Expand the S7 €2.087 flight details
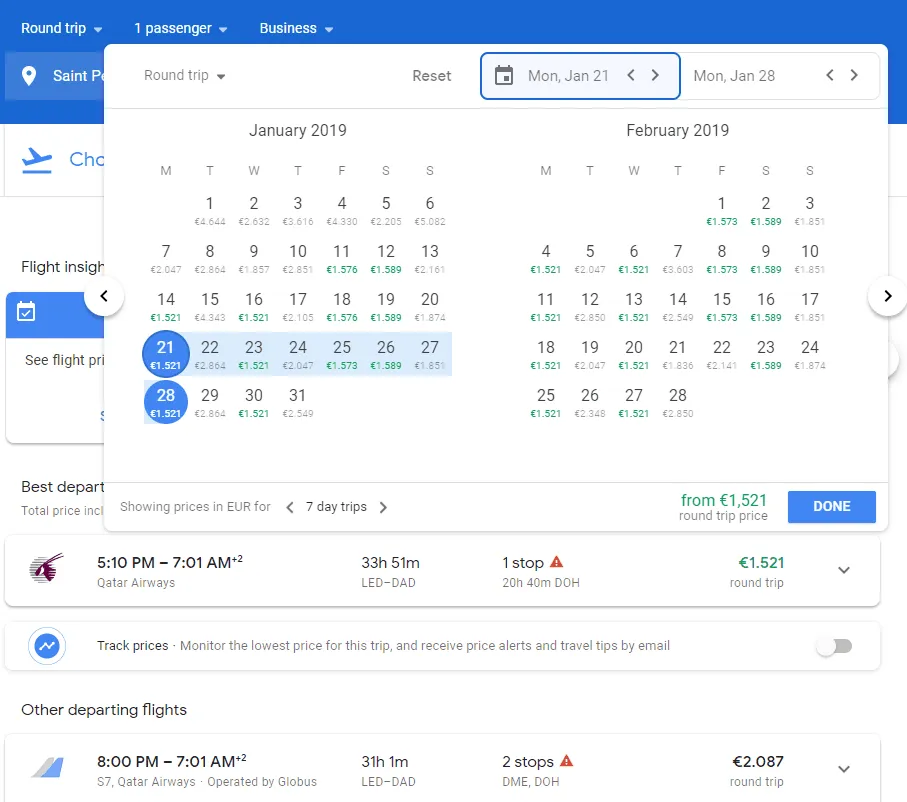 843,769
